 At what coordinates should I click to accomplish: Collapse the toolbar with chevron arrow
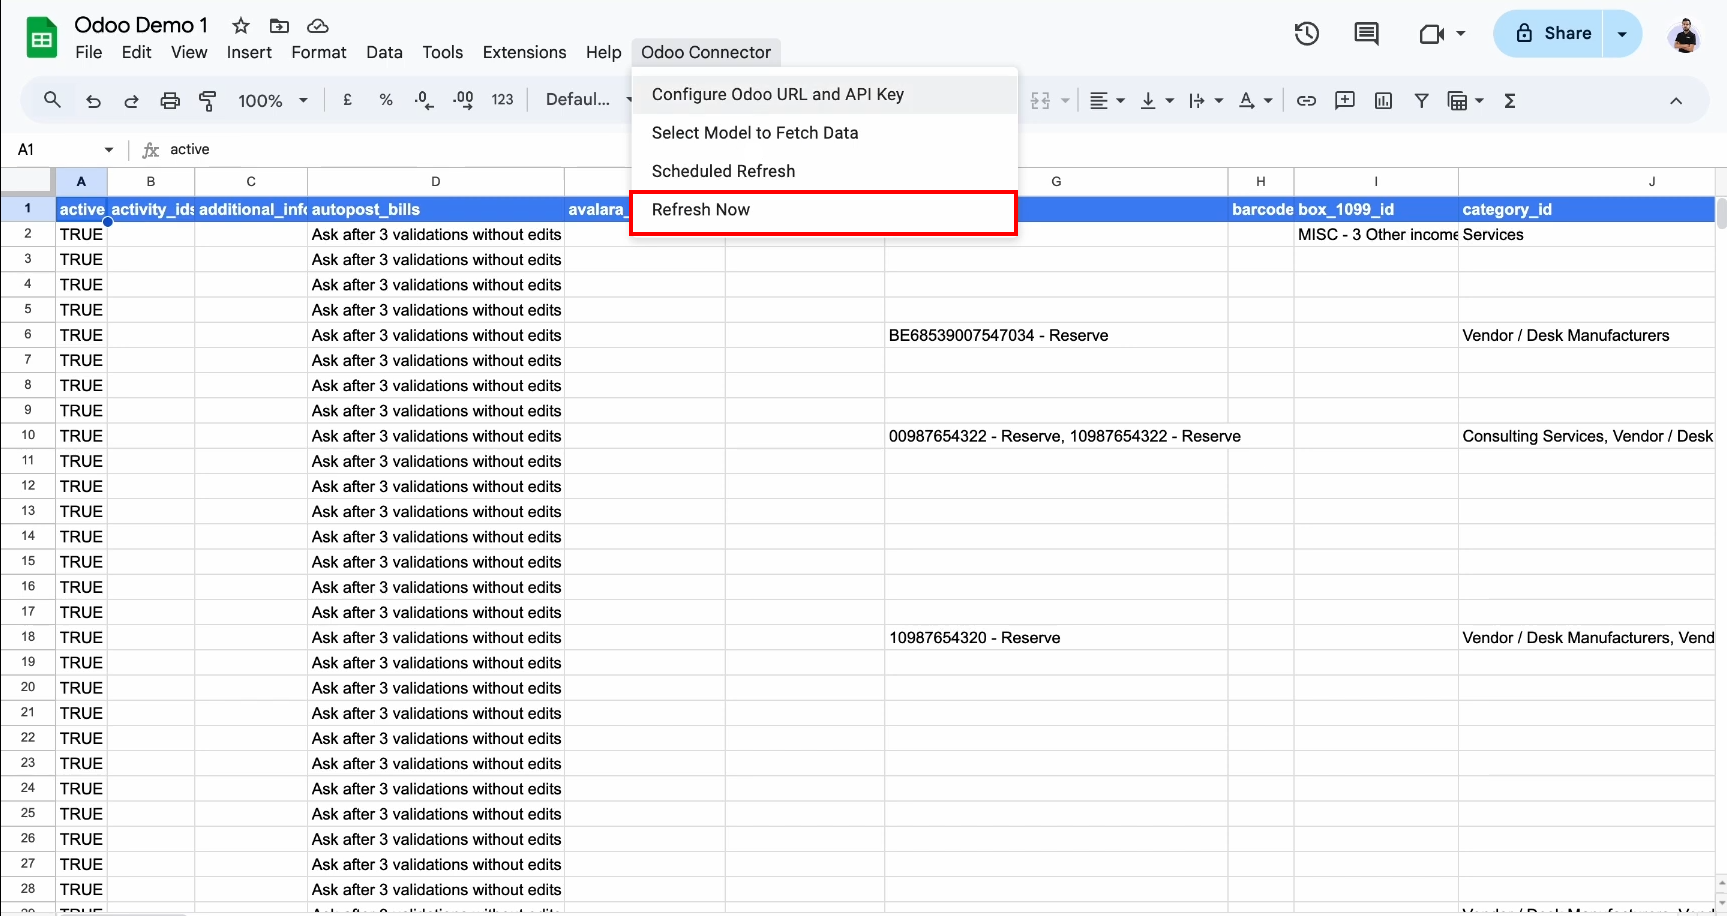[1676, 101]
